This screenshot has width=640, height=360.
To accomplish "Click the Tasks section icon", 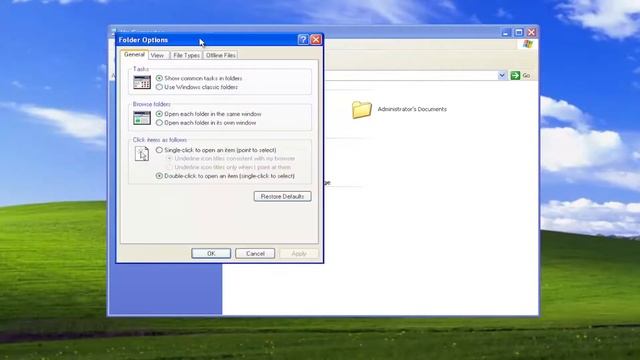I will [142, 82].
